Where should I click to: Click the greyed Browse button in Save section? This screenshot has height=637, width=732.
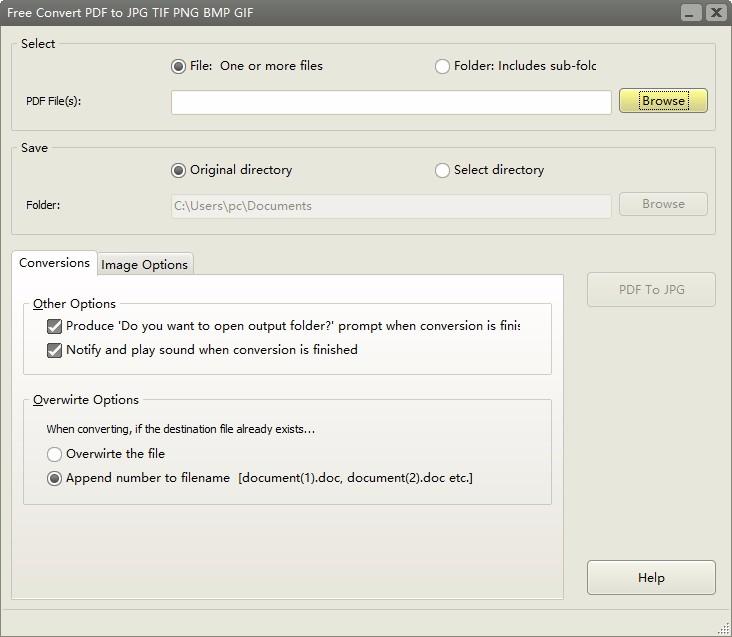663,204
